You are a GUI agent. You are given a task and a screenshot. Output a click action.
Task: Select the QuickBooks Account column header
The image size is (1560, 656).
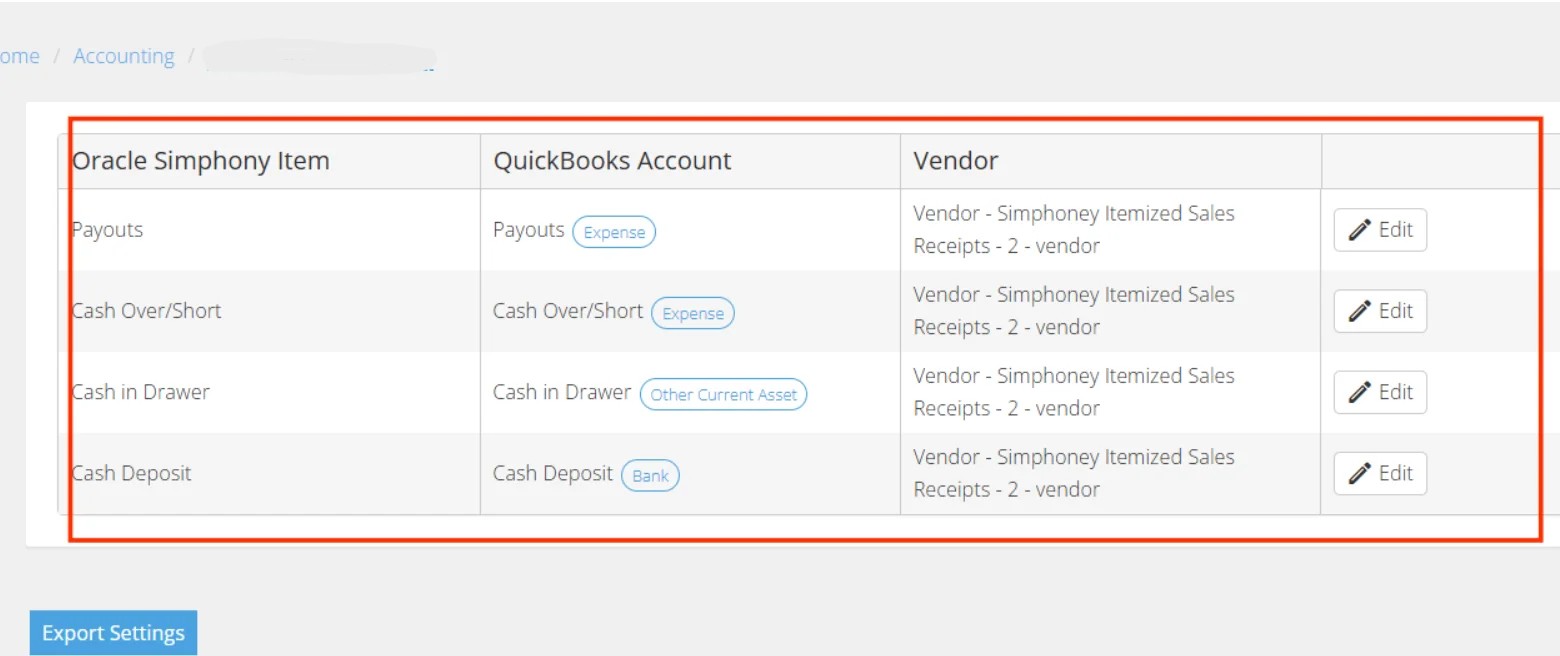pos(612,160)
